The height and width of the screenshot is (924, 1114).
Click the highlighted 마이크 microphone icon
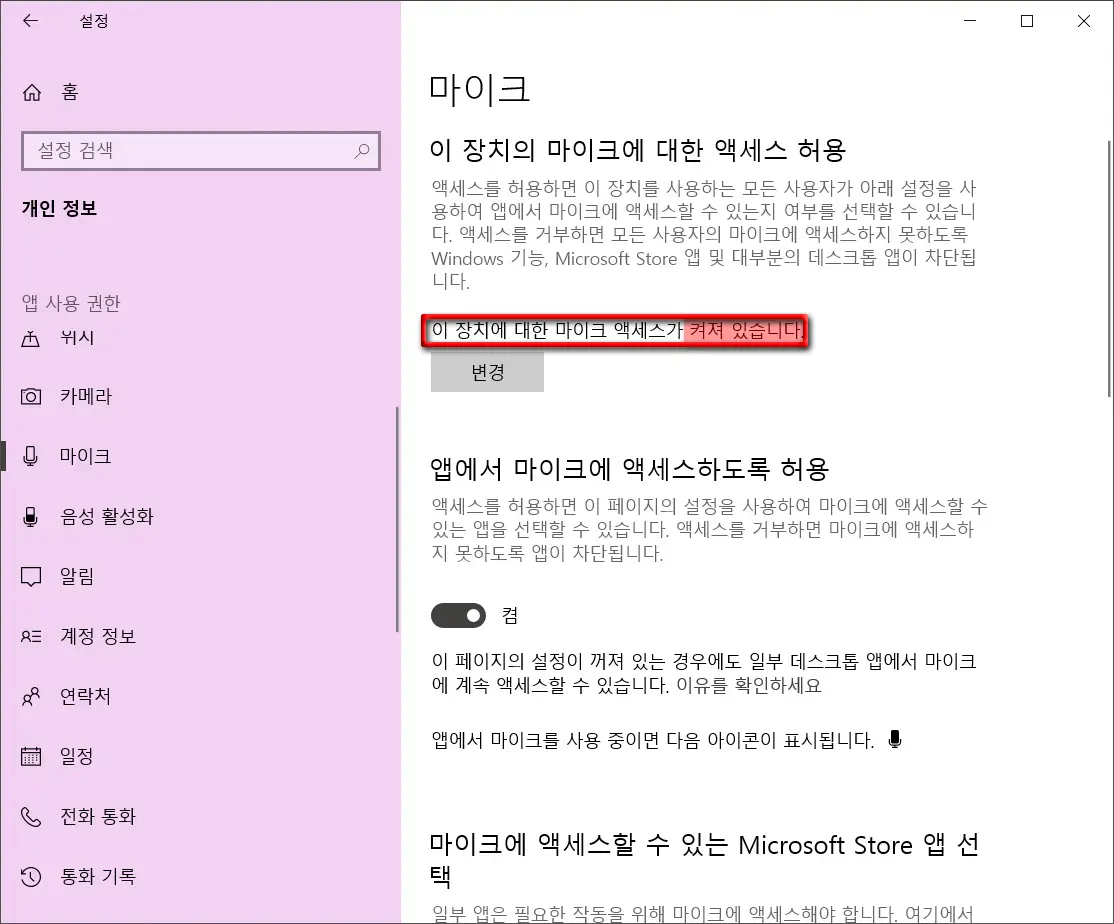pyautogui.click(x=33, y=456)
